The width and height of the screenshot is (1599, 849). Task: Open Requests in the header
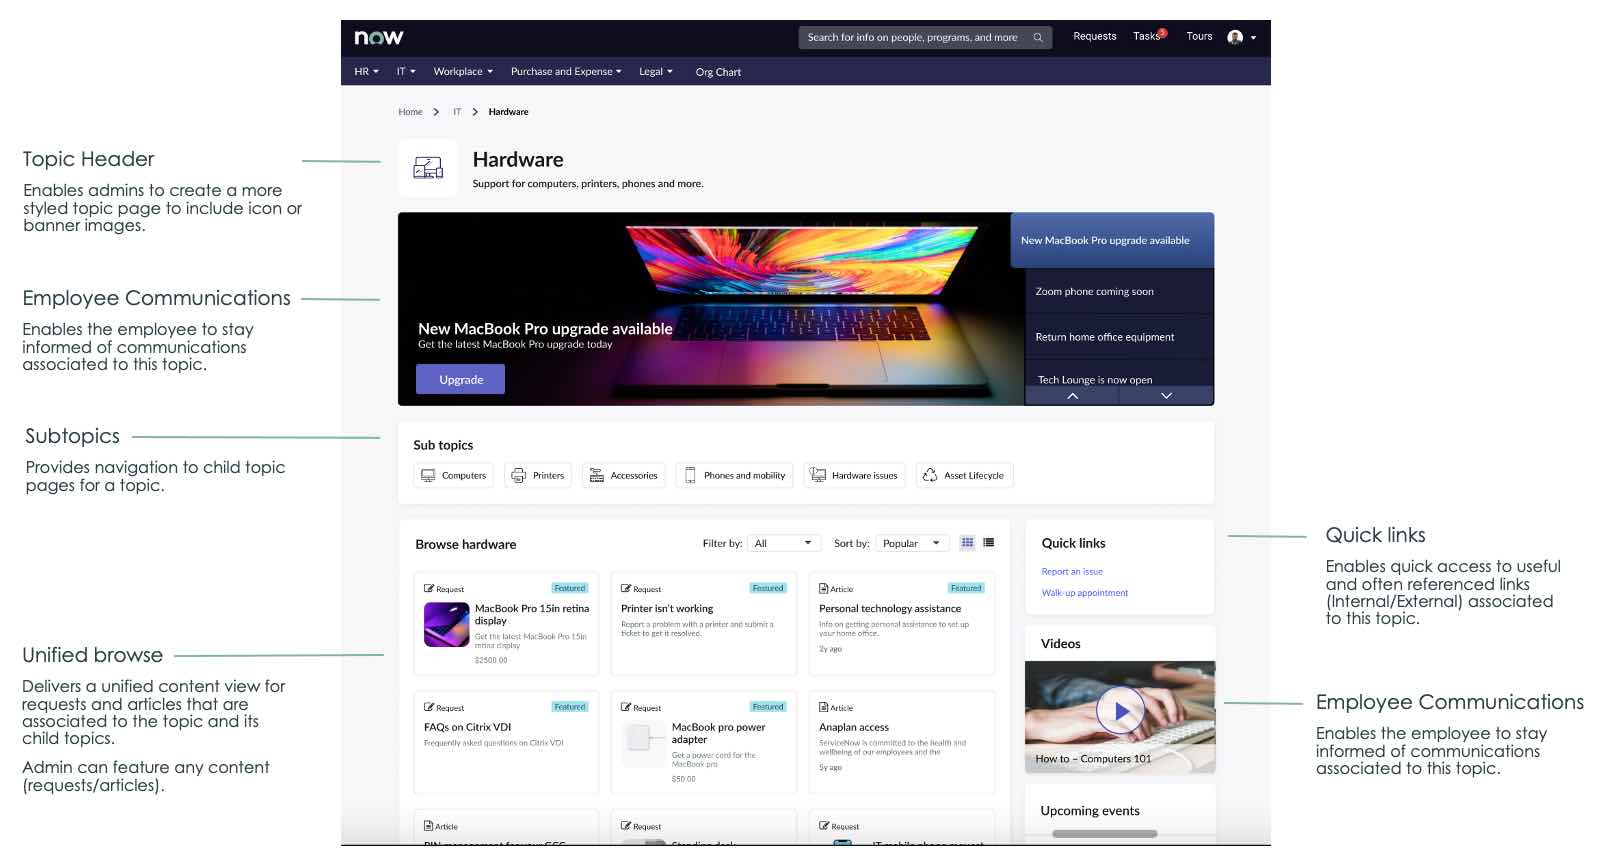pos(1095,37)
